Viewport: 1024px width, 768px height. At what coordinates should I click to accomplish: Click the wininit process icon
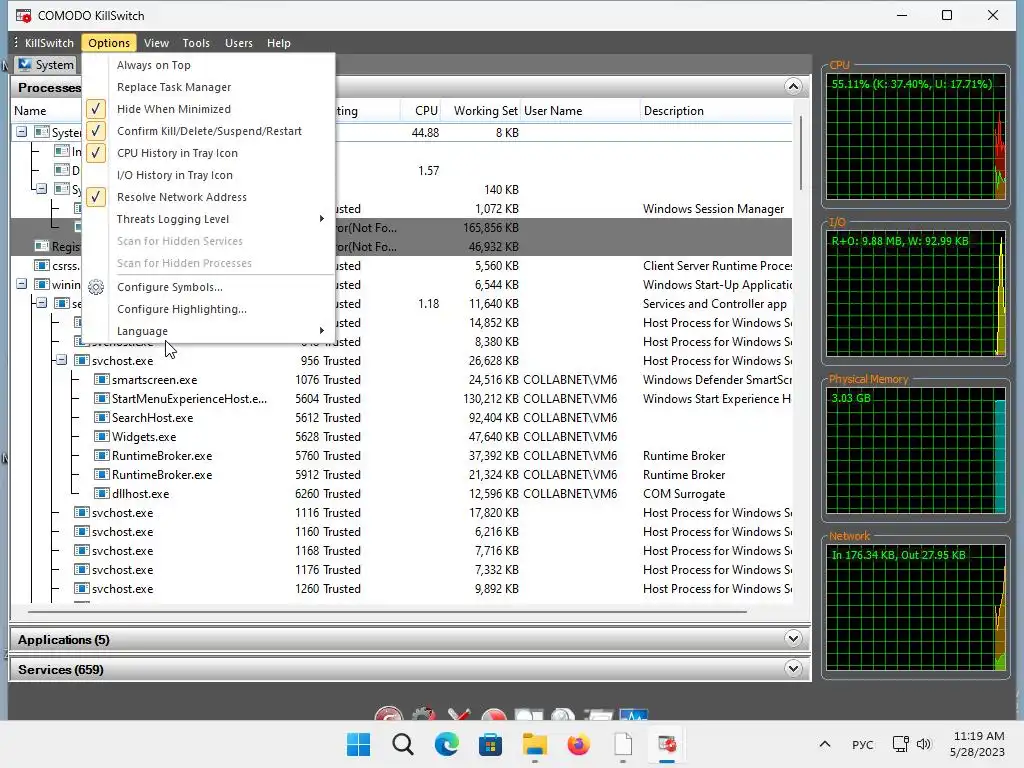click(42, 284)
